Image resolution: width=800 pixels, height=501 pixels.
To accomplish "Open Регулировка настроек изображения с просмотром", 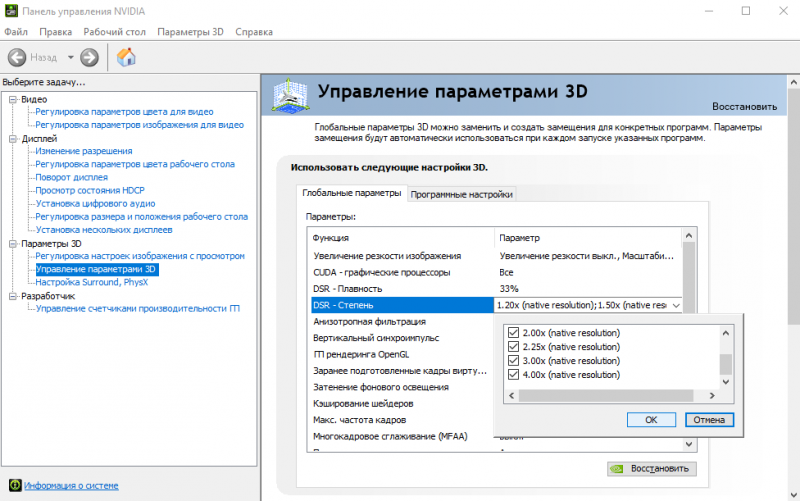I will (x=140, y=256).
